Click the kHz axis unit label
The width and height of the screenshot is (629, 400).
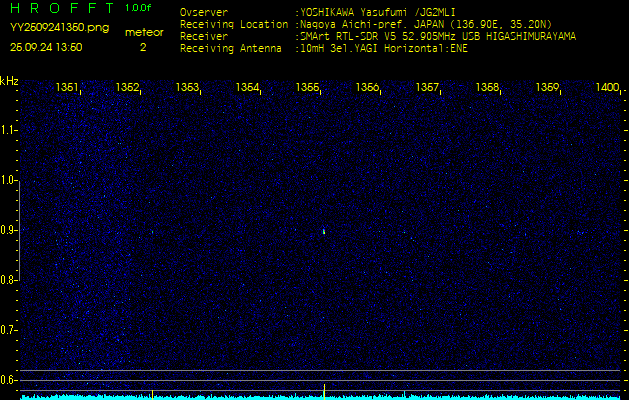click(x=9, y=80)
